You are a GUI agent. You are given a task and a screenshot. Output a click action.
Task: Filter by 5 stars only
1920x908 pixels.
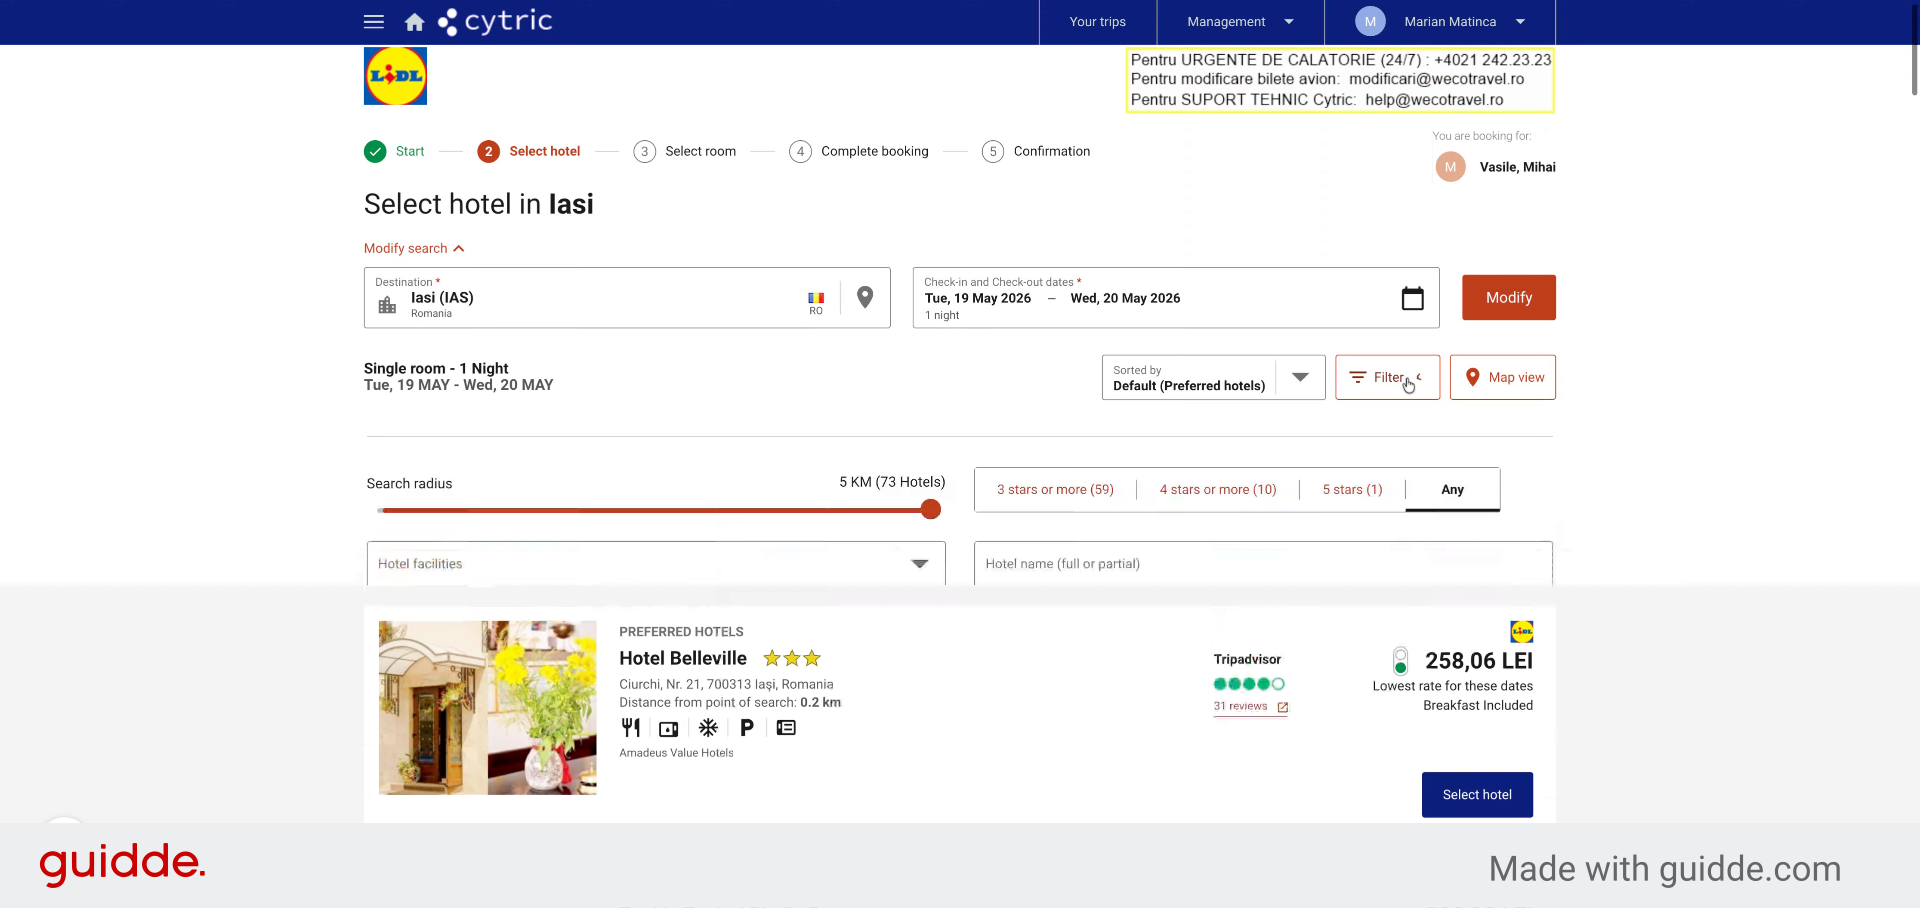[x=1352, y=490]
